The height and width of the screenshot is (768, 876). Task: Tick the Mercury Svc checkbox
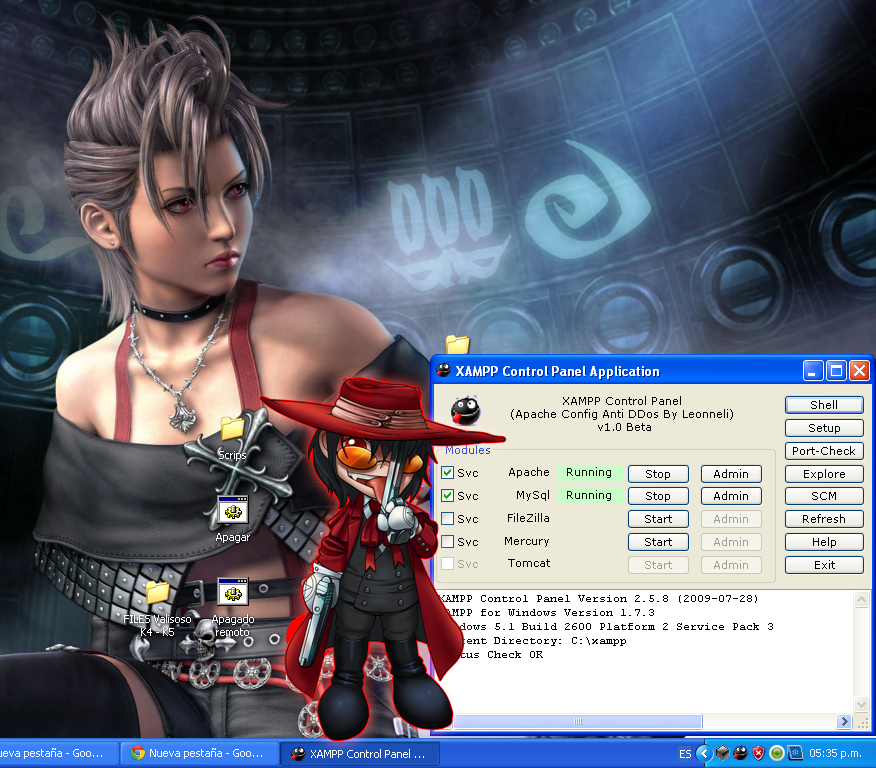point(448,542)
